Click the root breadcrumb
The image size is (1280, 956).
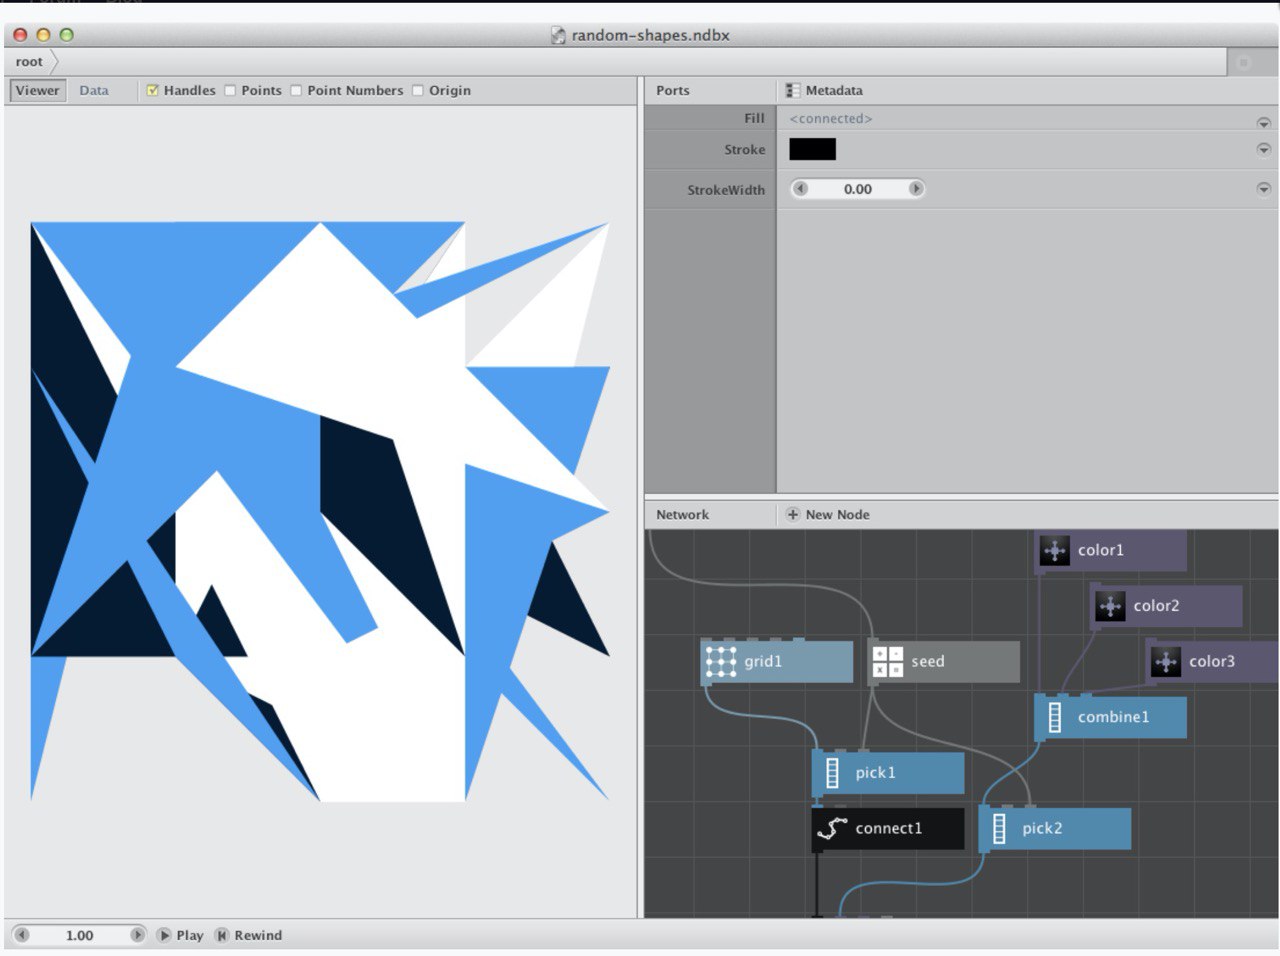click(29, 62)
